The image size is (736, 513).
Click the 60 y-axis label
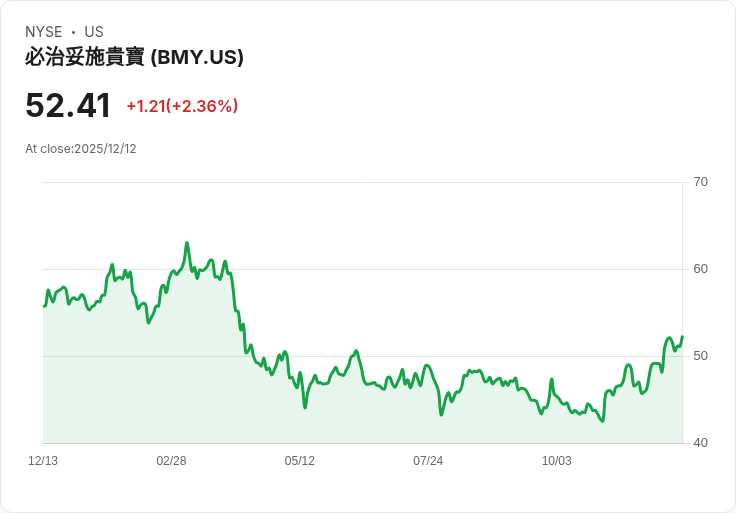tap(701, 269)
